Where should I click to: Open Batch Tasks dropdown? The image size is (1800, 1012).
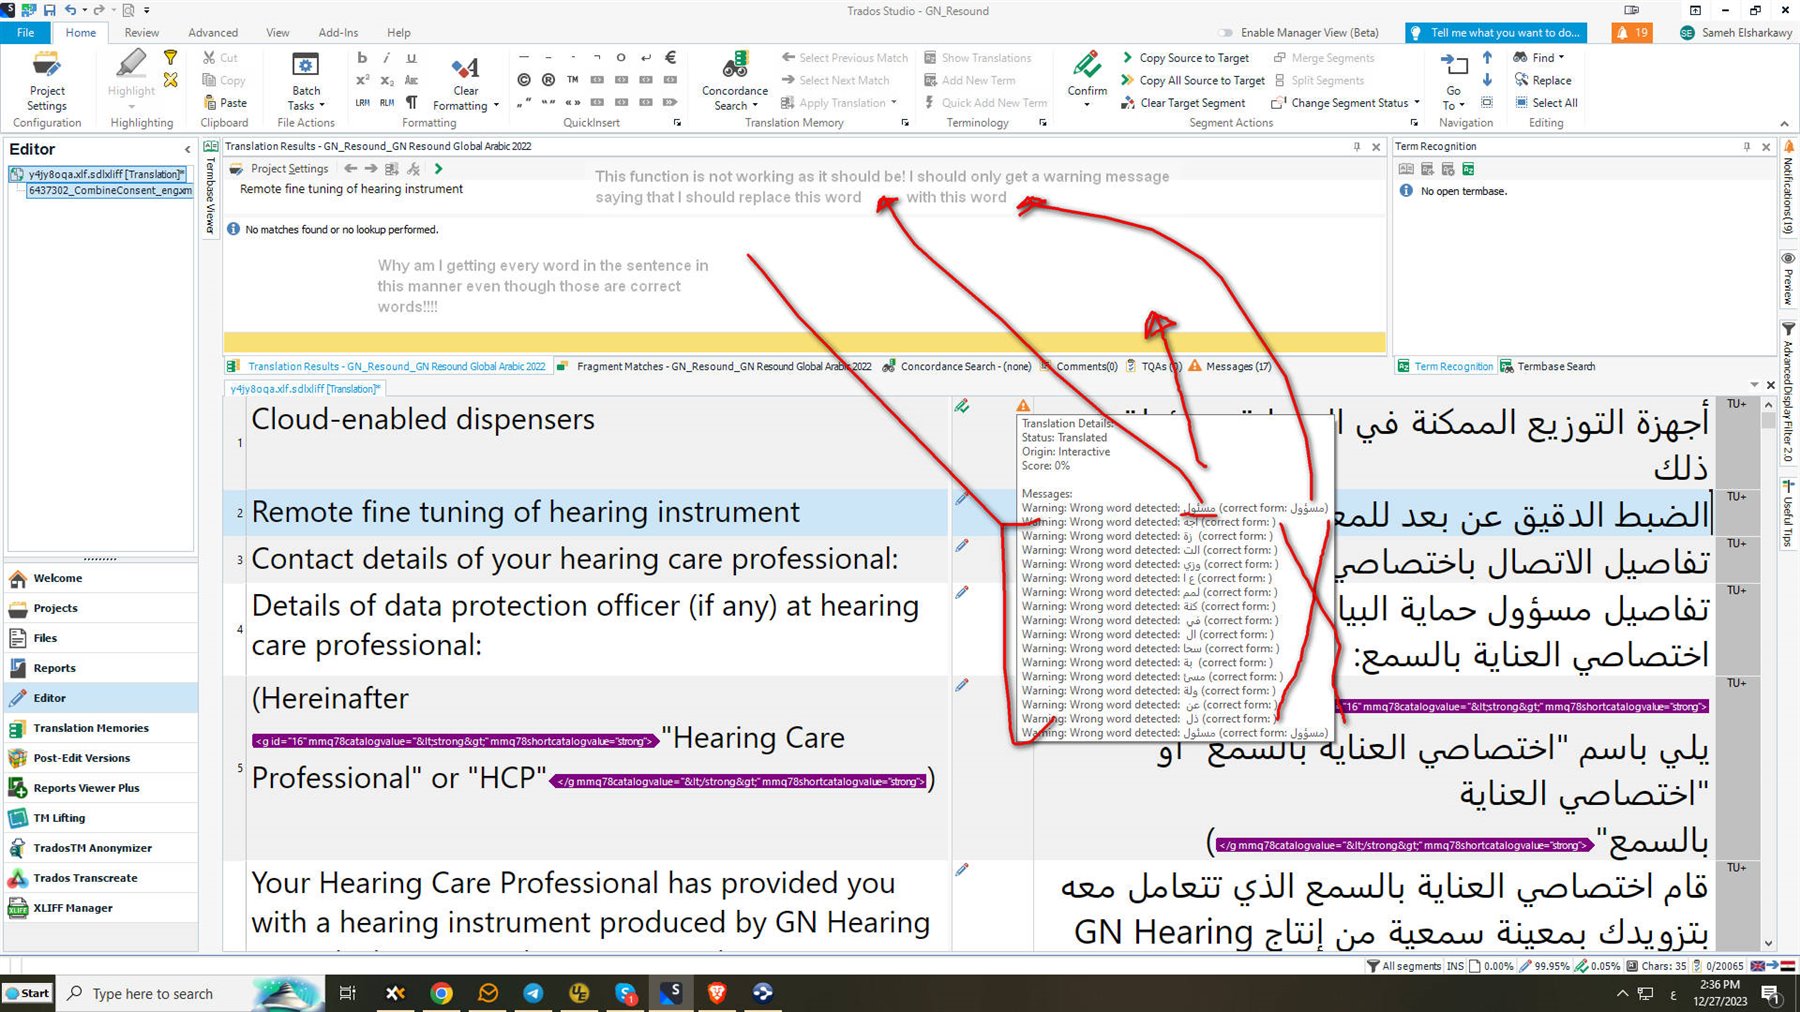(x=306, y=82)
